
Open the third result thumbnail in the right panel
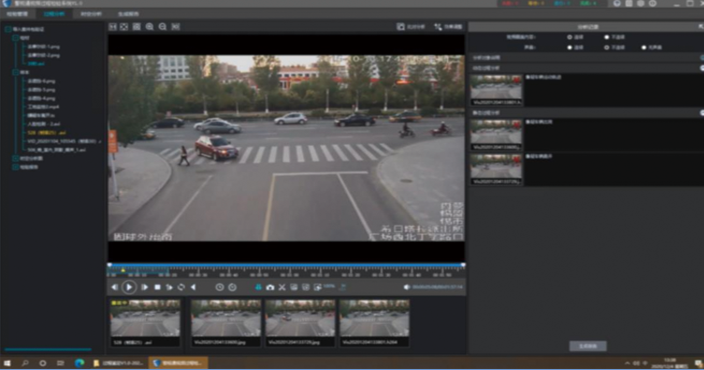496,169
